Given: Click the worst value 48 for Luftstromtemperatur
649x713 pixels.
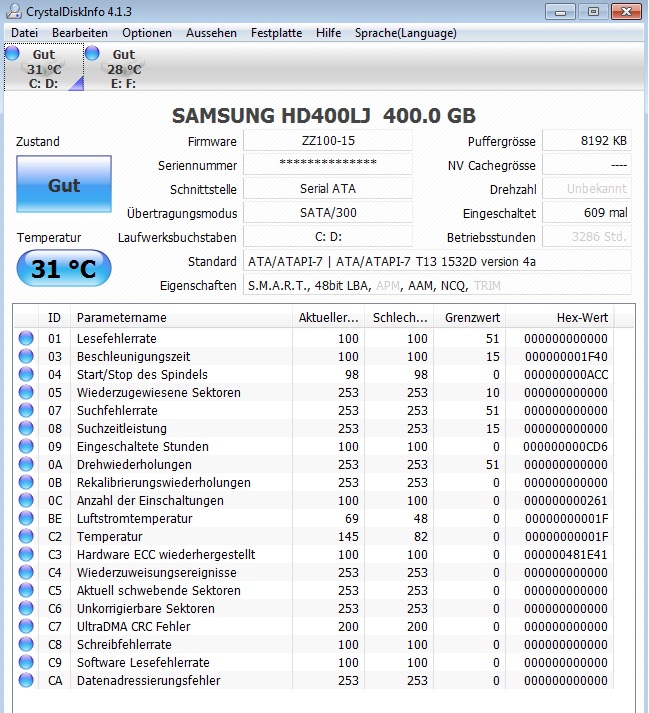Looking at the screenshot, I should pyautogui.click(x=420, y=518).
